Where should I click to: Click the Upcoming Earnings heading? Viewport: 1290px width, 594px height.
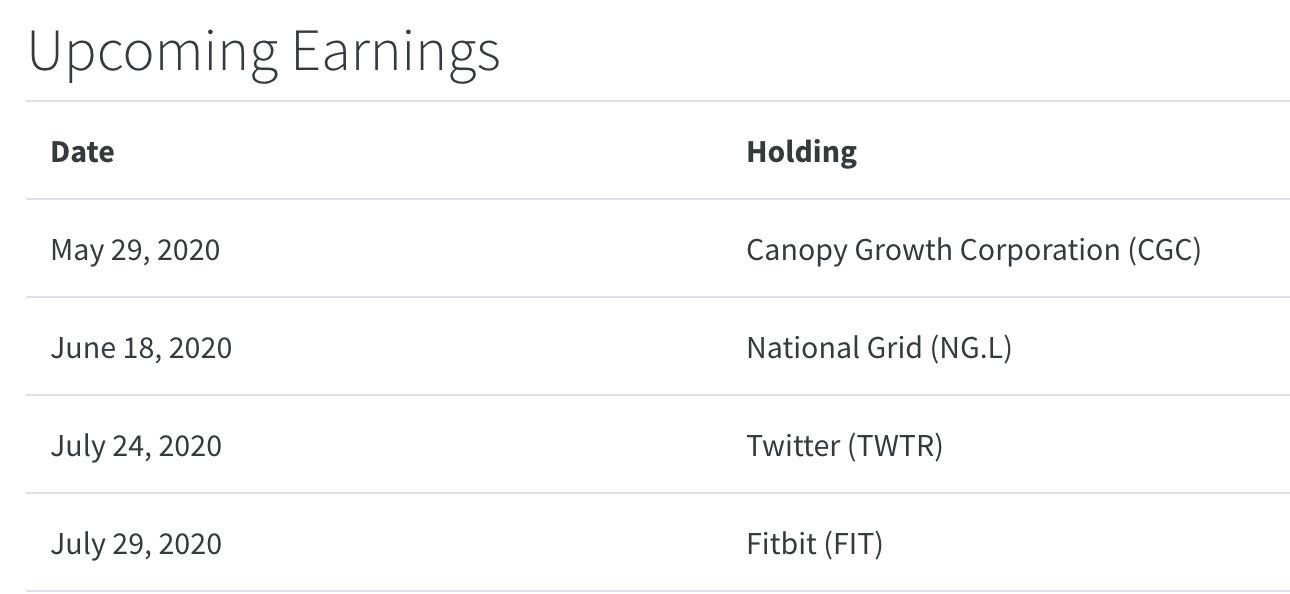264,52
